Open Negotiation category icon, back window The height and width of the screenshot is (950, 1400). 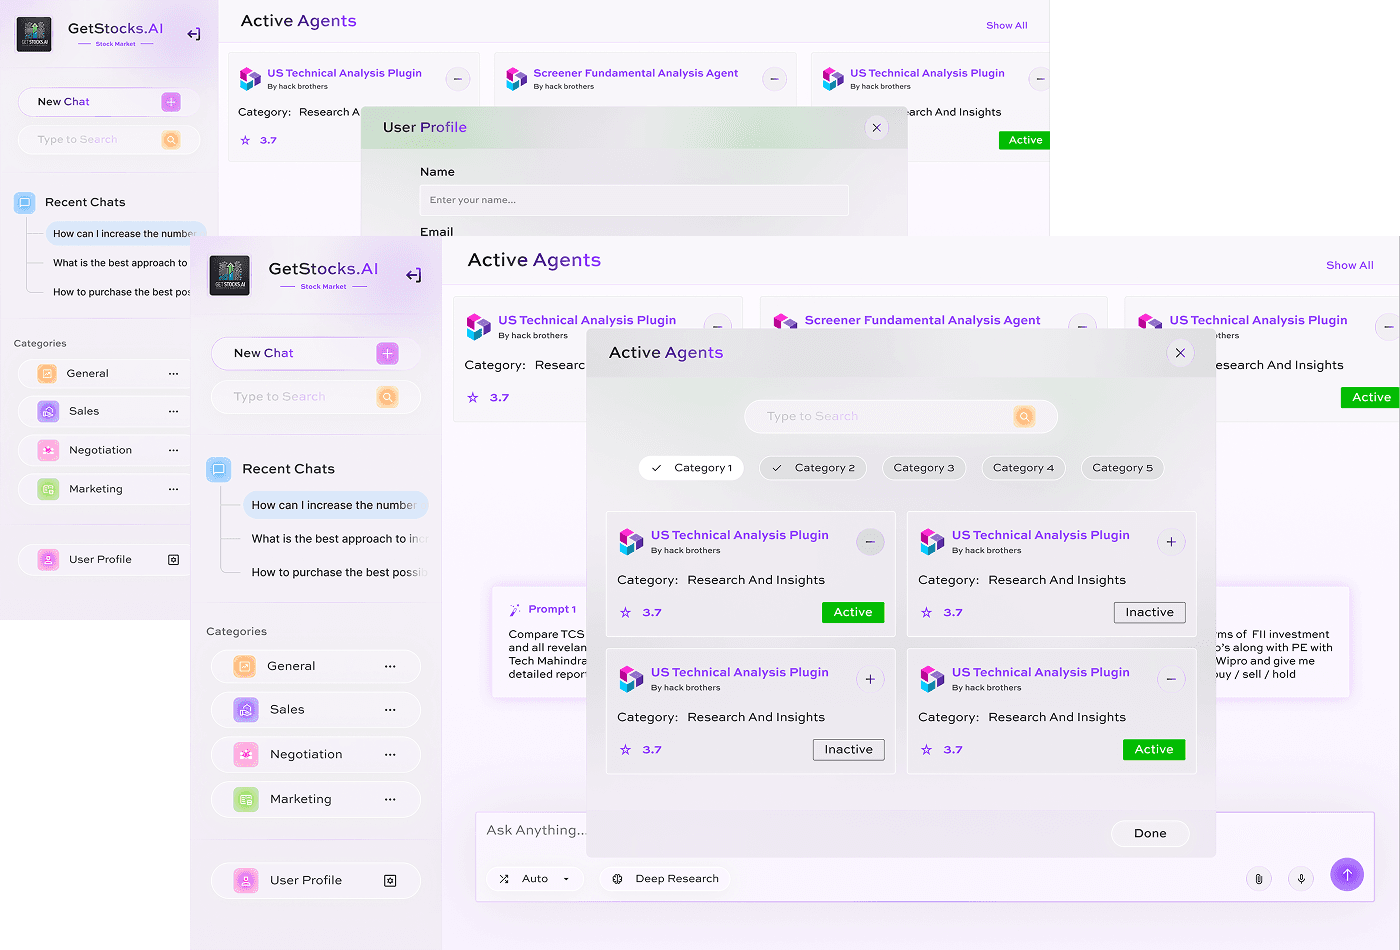click(48, 450)
